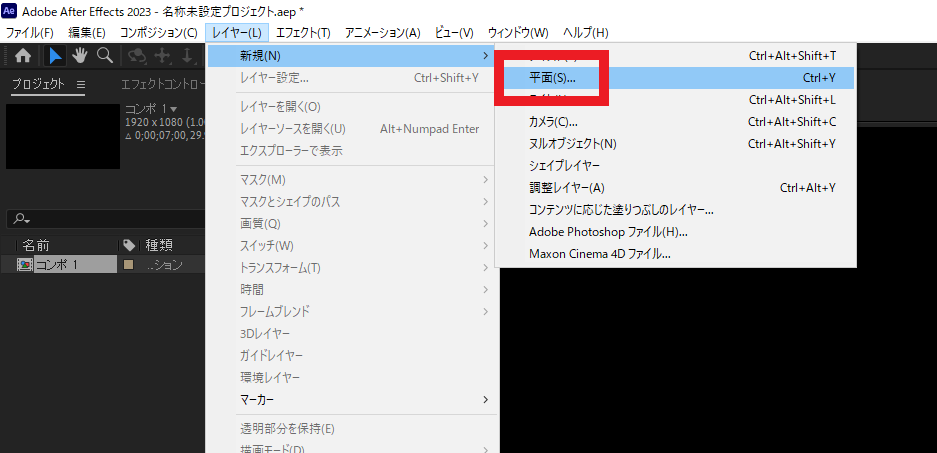Expand the スイッチ(W) submenu
This screenshot has height=453, width=937.
(351, 246)
